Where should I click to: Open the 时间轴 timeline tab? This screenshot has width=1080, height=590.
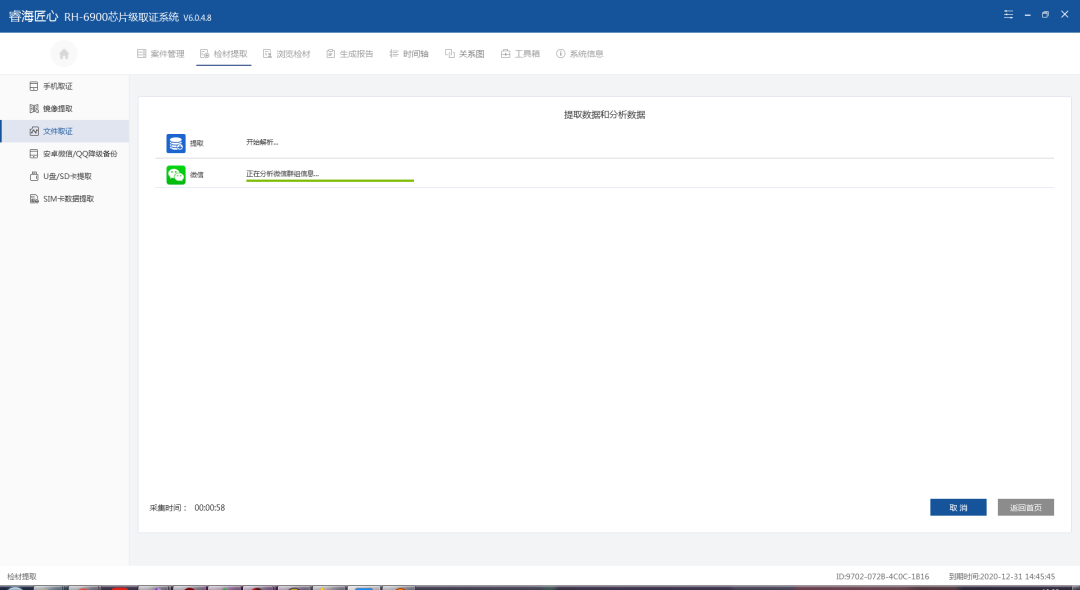point(409,54)
